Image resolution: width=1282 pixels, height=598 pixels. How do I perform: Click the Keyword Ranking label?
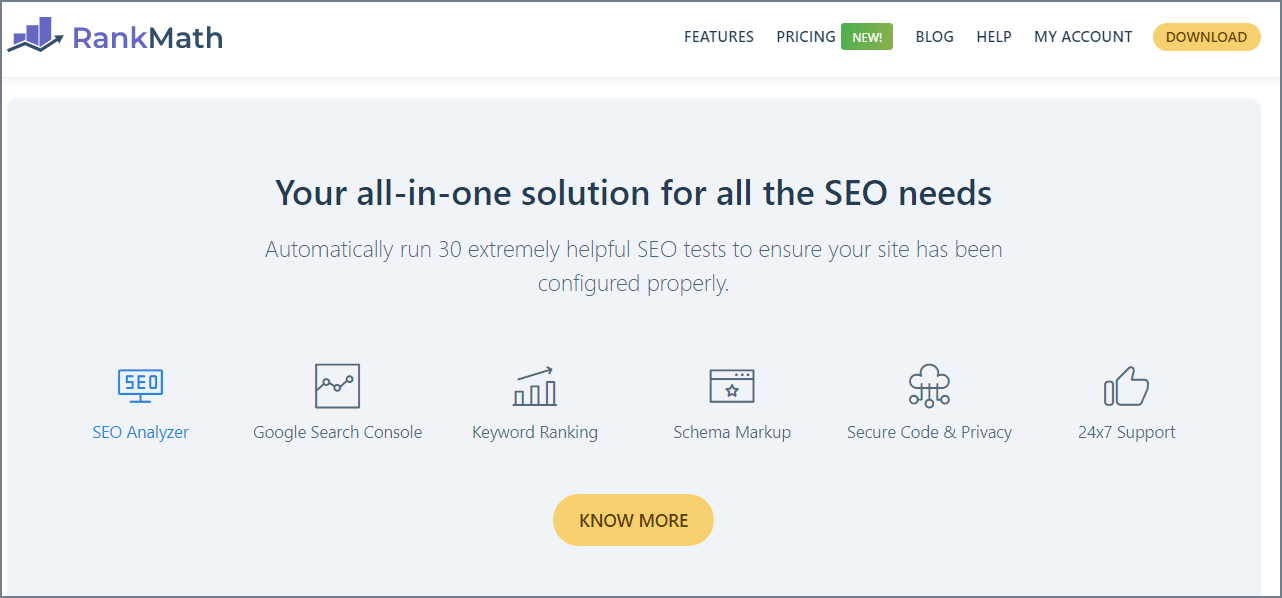(x=535, y=432)
